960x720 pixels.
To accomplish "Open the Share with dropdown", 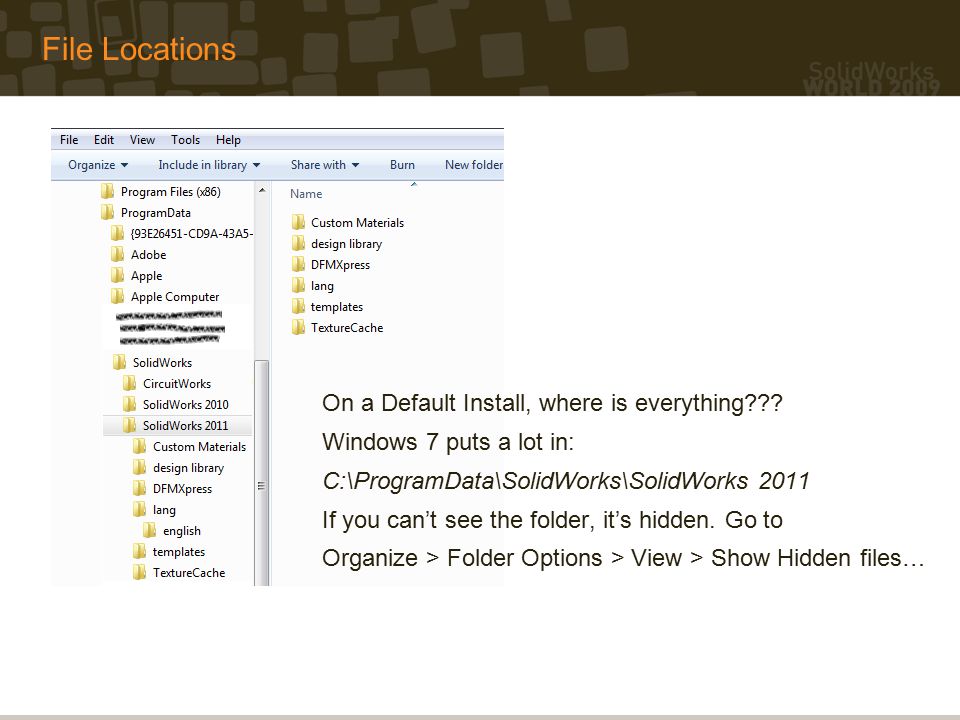I will (324, 165).
